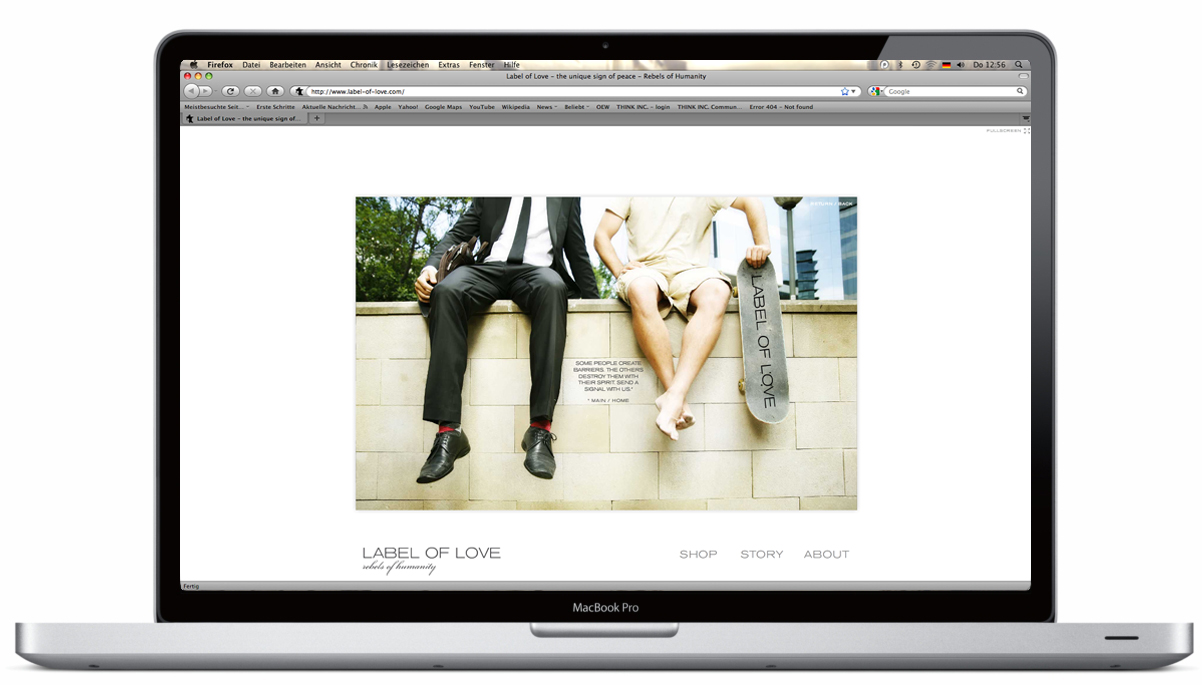This screenshot has width=1202, height=685.
Task: Expand the Beliebt bookmarks folder
Action: [x=577, y=107]
